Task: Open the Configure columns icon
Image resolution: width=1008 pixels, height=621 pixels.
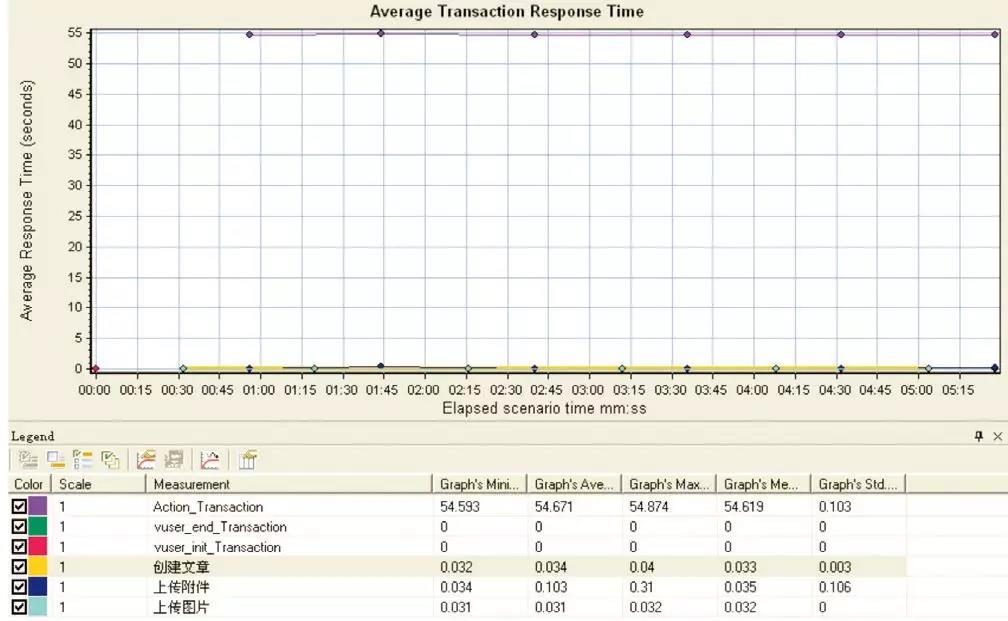Action: [247, 460]
